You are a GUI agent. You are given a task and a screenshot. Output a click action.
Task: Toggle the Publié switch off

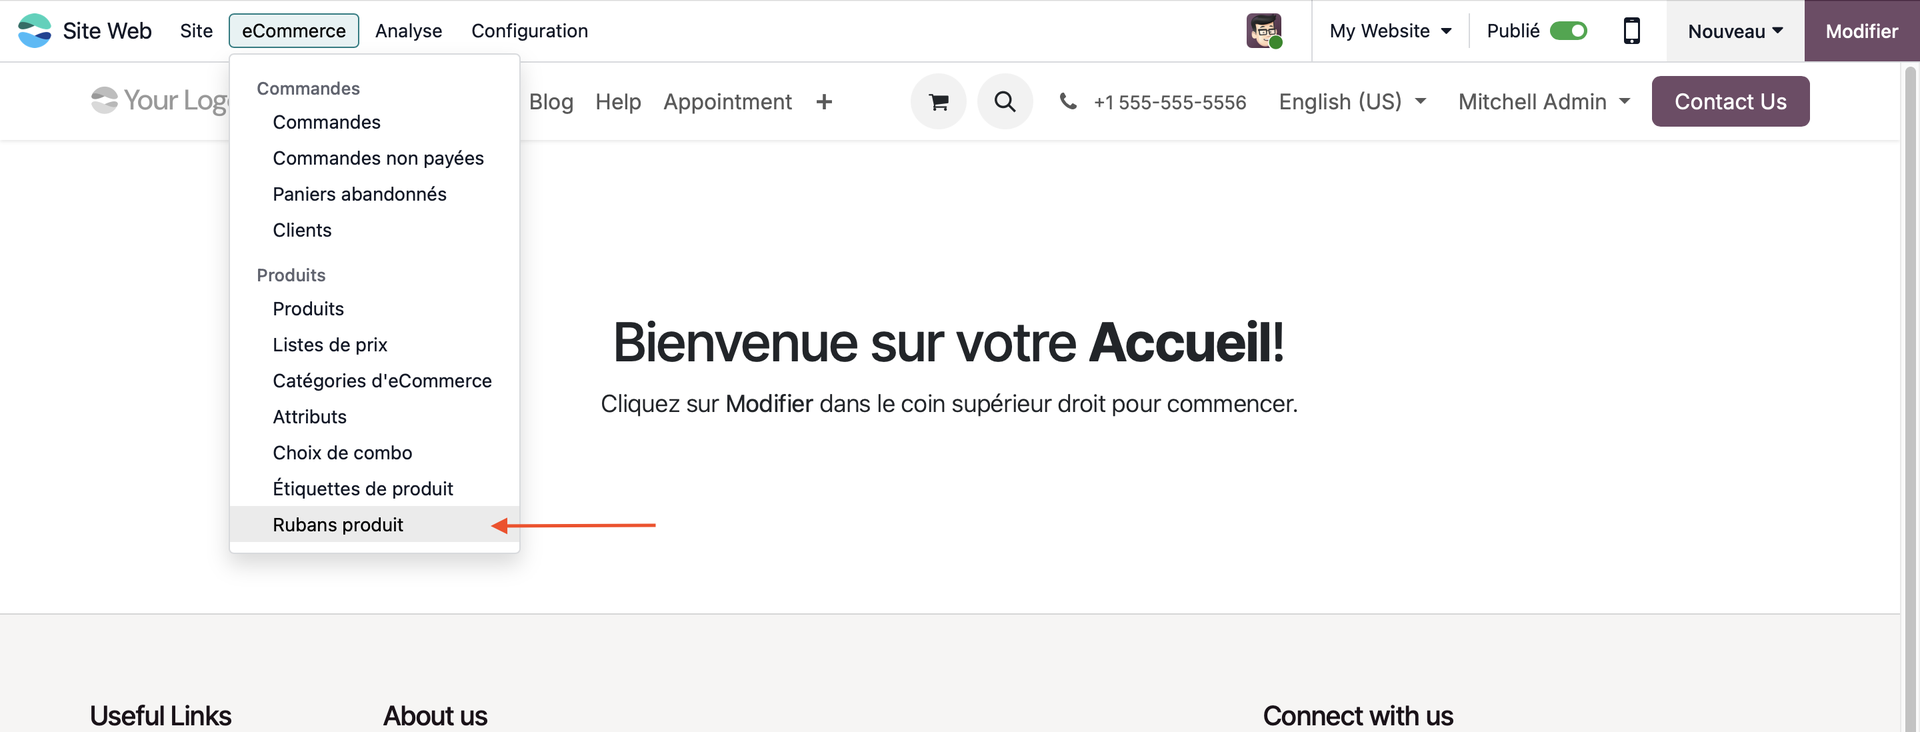click(x=1568, y=31)
